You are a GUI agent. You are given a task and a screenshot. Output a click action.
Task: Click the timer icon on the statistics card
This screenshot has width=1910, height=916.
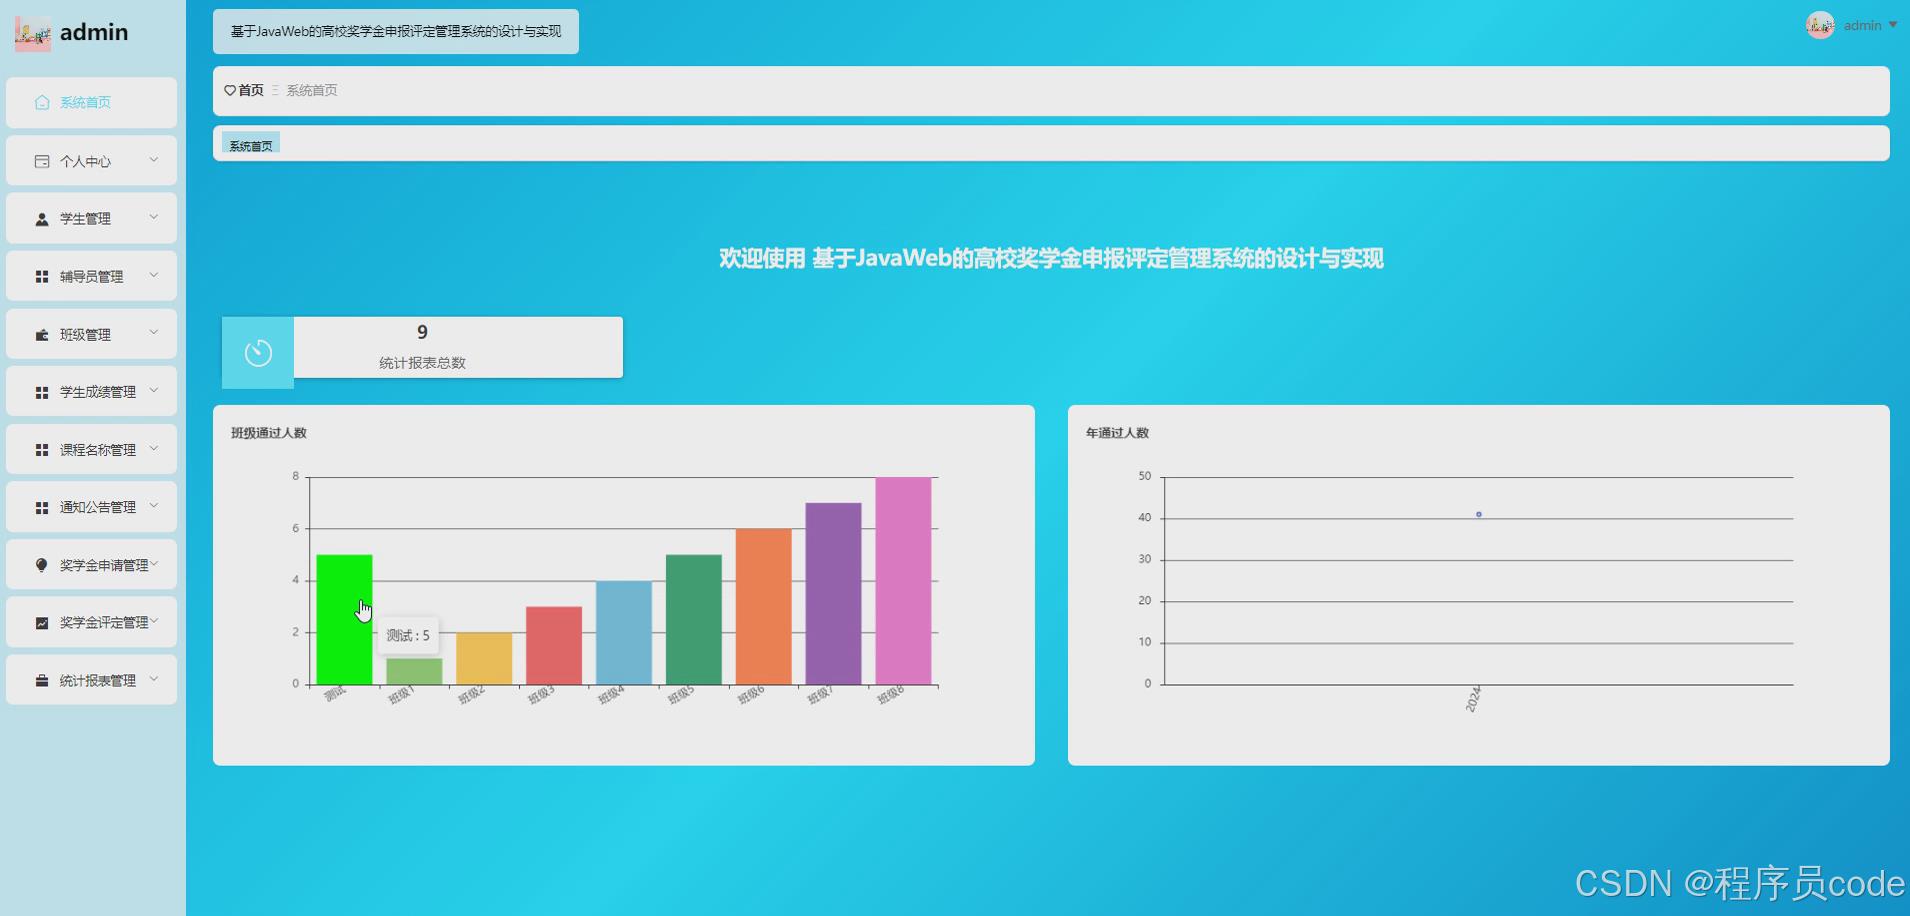point(258,353)
